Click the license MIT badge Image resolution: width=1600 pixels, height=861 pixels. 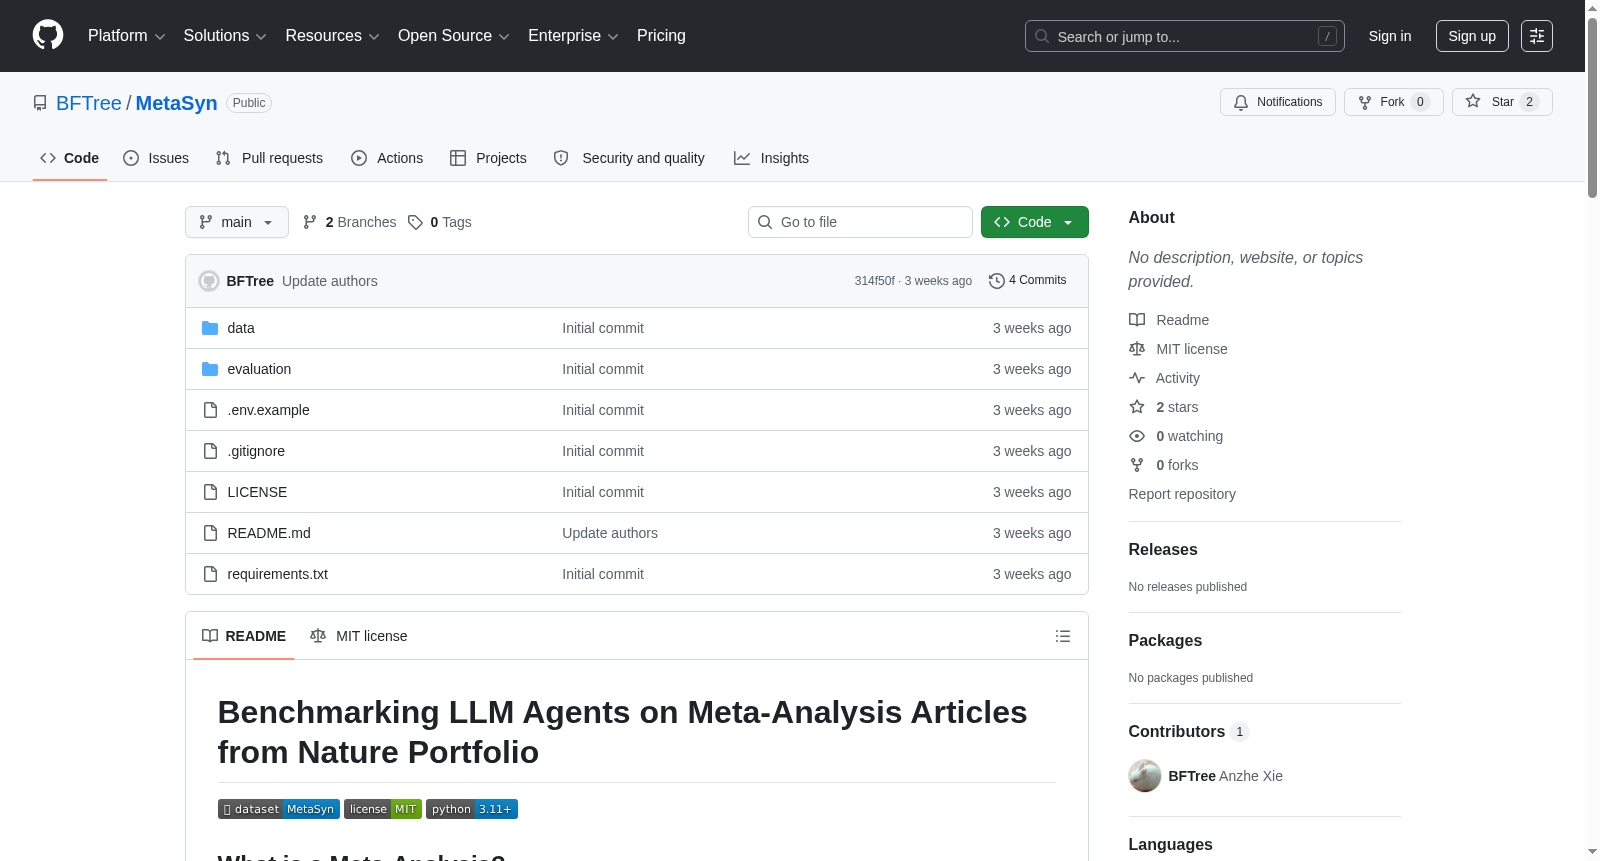(x=383, y=809)
